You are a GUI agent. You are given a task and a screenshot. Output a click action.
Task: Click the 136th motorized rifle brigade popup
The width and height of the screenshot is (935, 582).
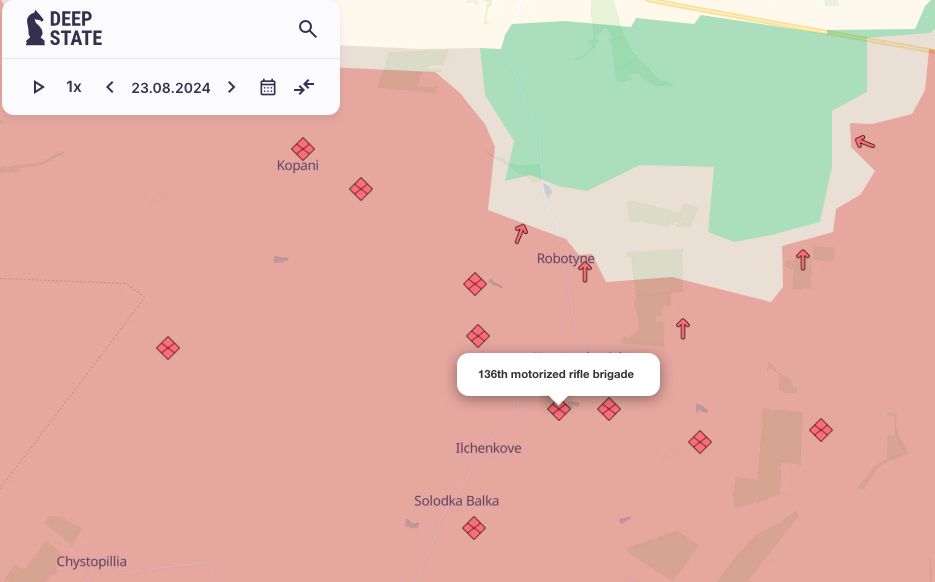coord(558,374)
